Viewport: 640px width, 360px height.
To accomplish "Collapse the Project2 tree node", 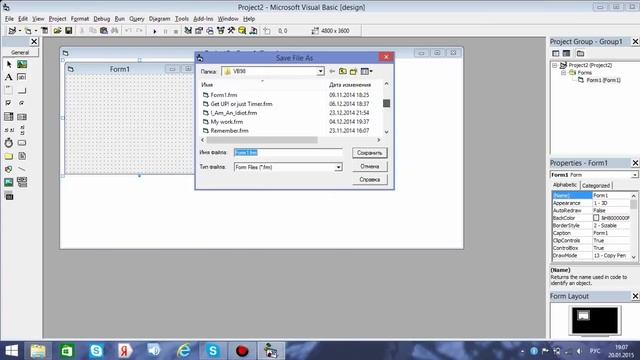I will coord(555,65).
